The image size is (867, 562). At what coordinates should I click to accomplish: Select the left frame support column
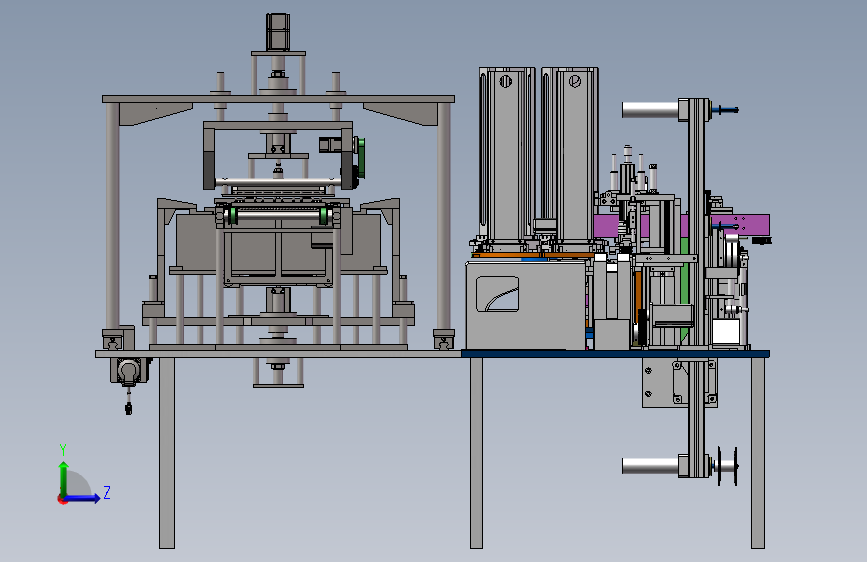pos(112,216)
